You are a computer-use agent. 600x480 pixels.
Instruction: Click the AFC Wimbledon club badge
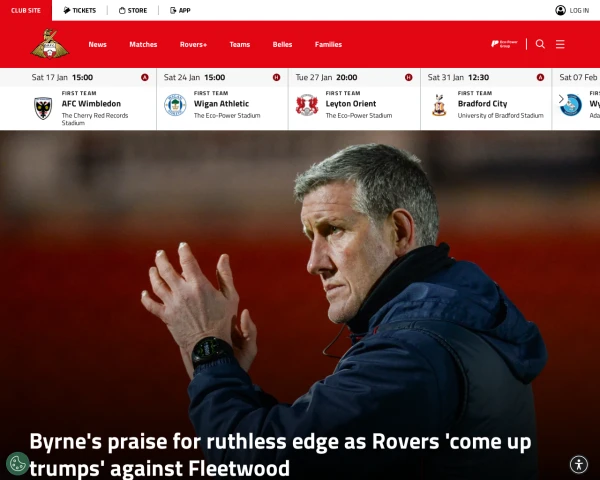click(x=43, y=108)
